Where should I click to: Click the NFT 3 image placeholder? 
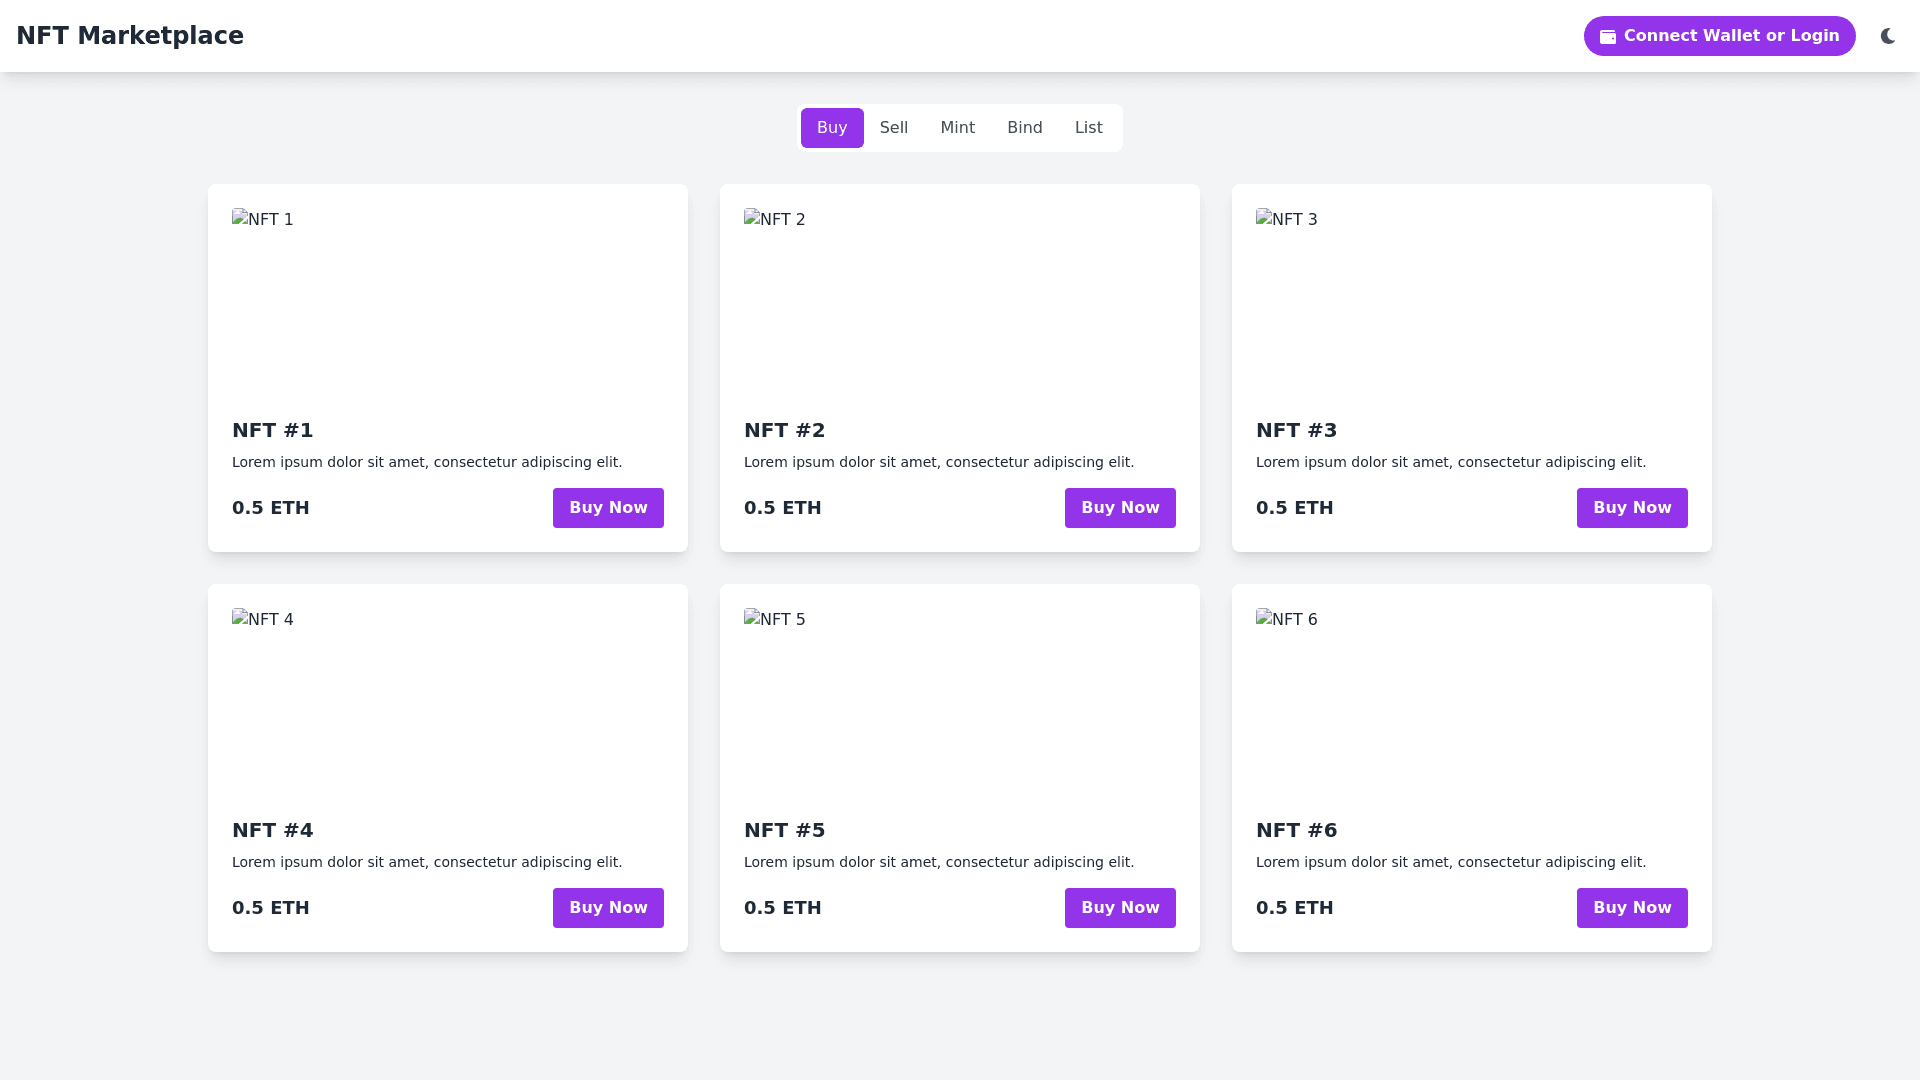[1287, 220]
